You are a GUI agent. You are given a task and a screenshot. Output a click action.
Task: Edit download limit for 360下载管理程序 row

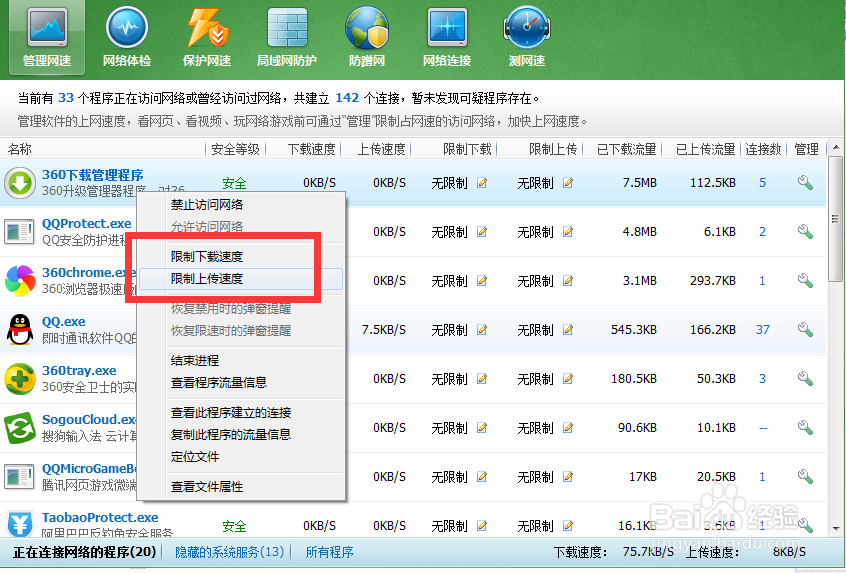(x=482, y=183)
